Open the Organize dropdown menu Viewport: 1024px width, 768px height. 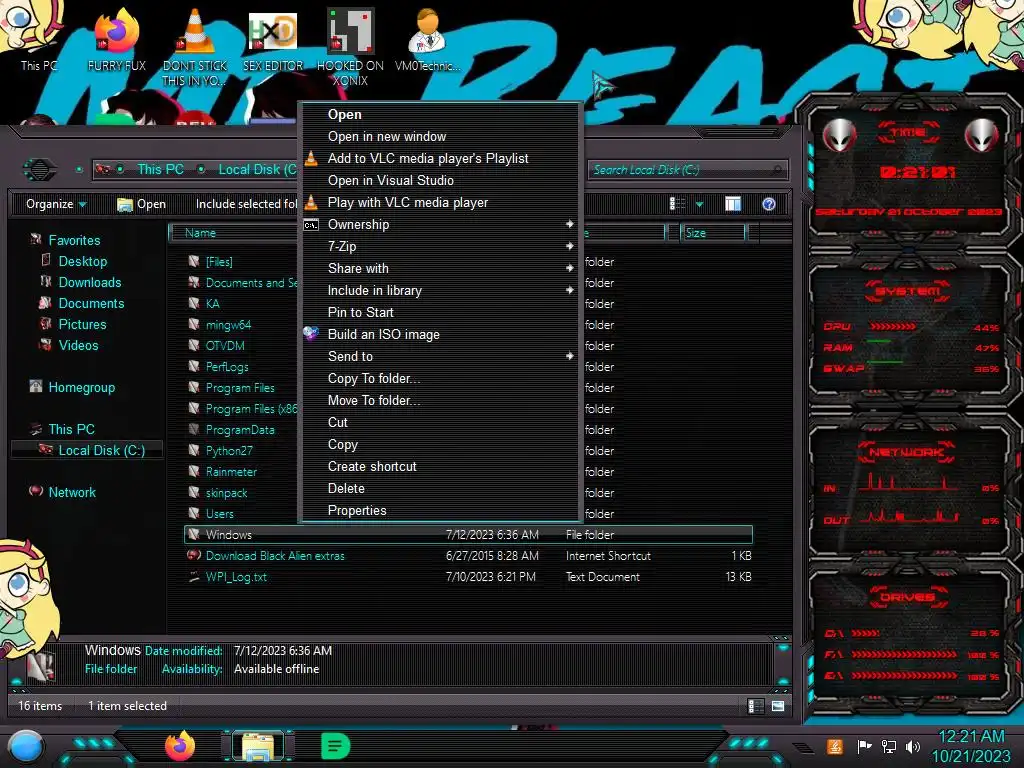click(x=56, y=204)
